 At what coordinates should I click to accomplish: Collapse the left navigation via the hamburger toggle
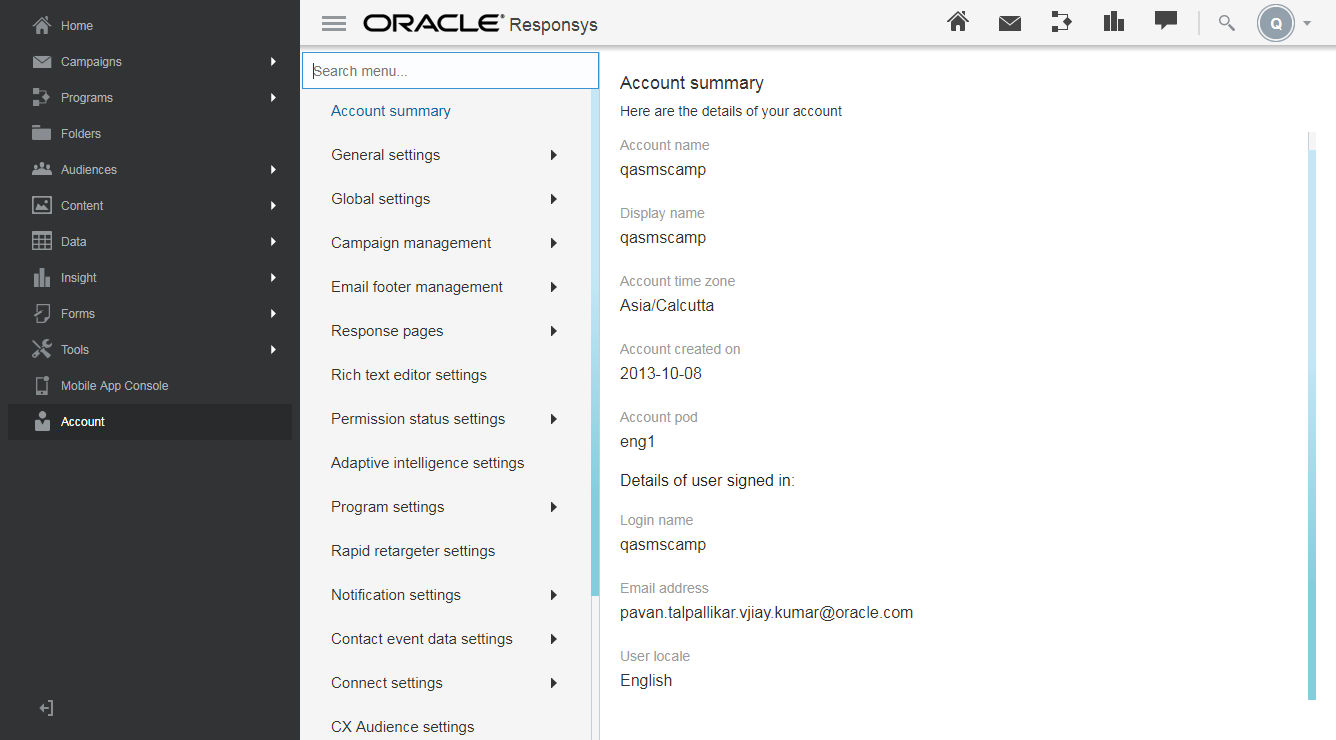tap(333, 22)
